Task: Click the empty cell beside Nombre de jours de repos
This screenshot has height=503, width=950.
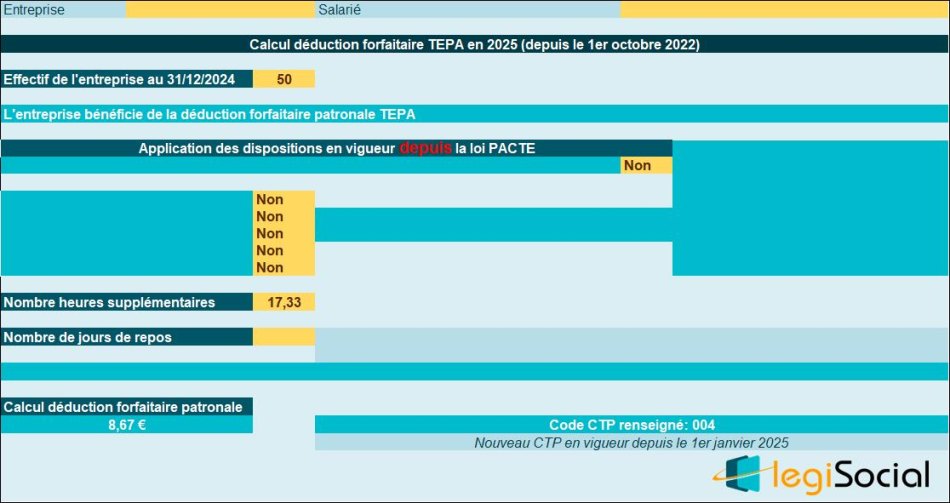Action: tap(284, 337)
